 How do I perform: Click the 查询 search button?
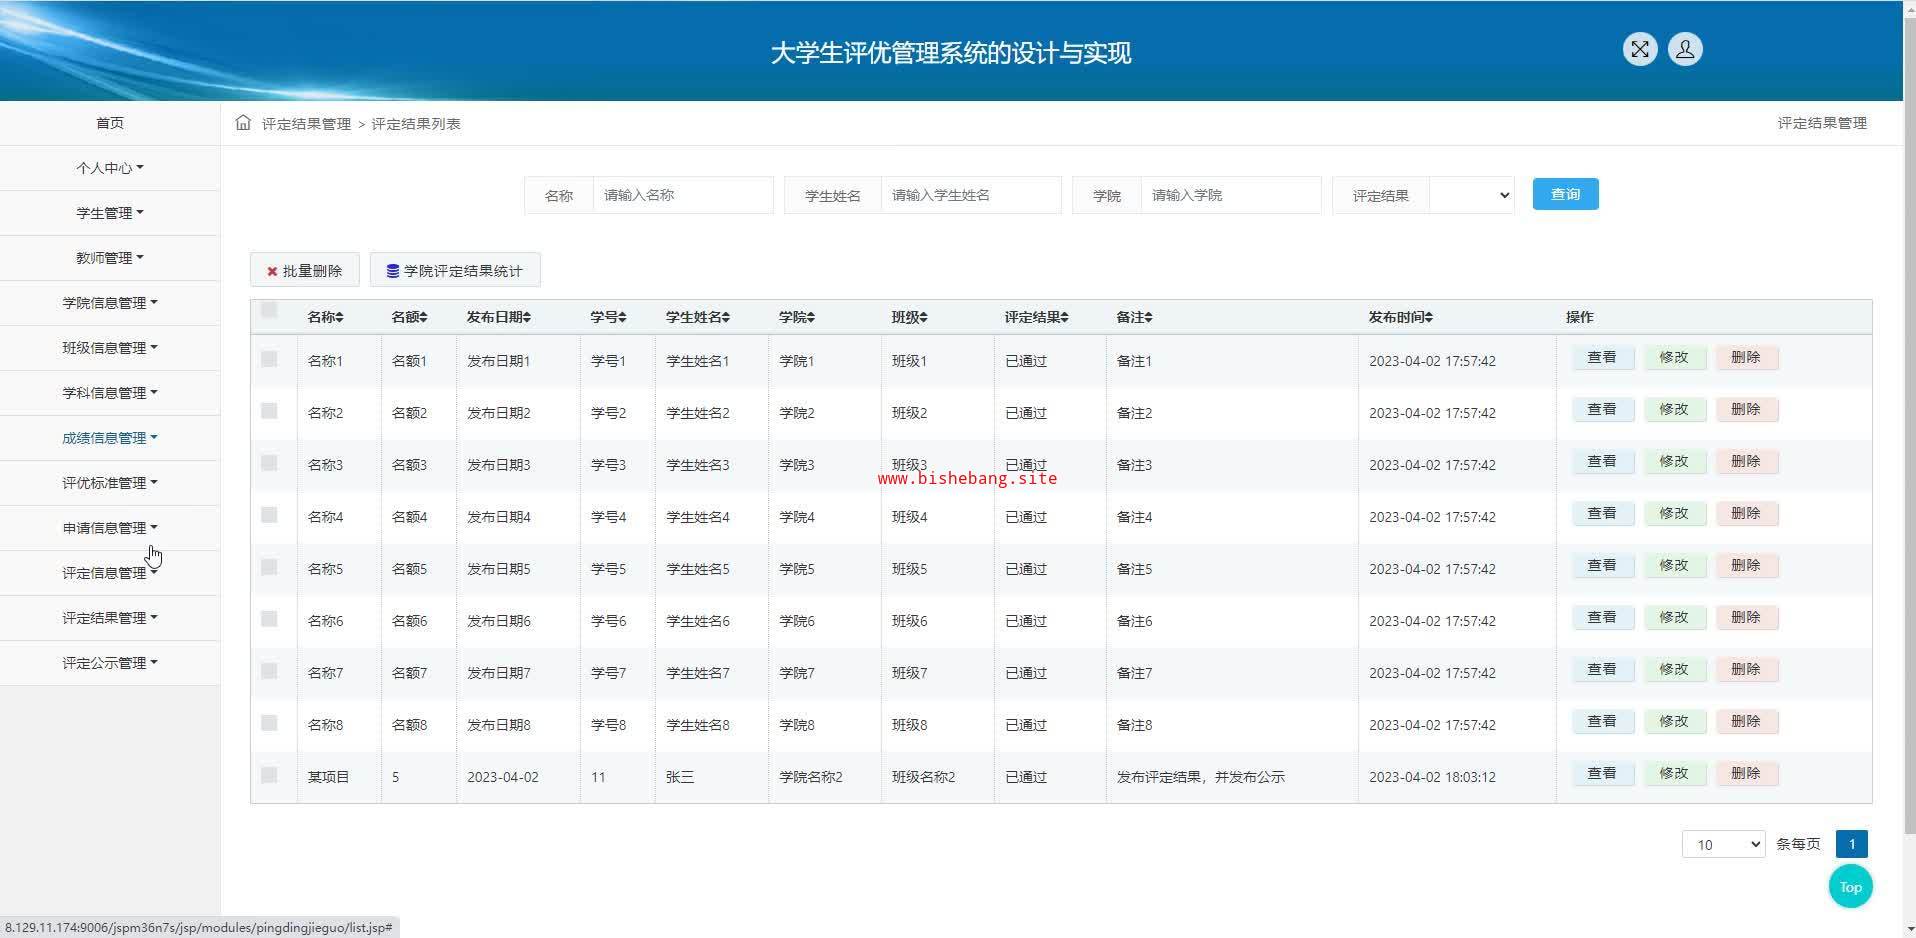[1565, 195]
